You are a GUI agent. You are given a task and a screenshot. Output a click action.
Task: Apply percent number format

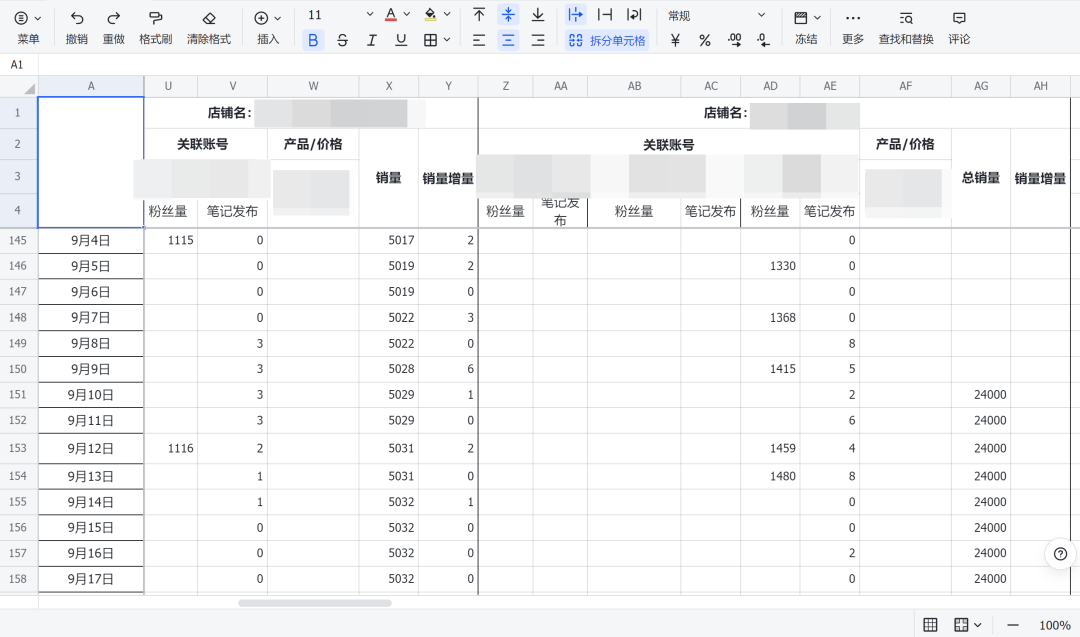click(x=704, y=38)
